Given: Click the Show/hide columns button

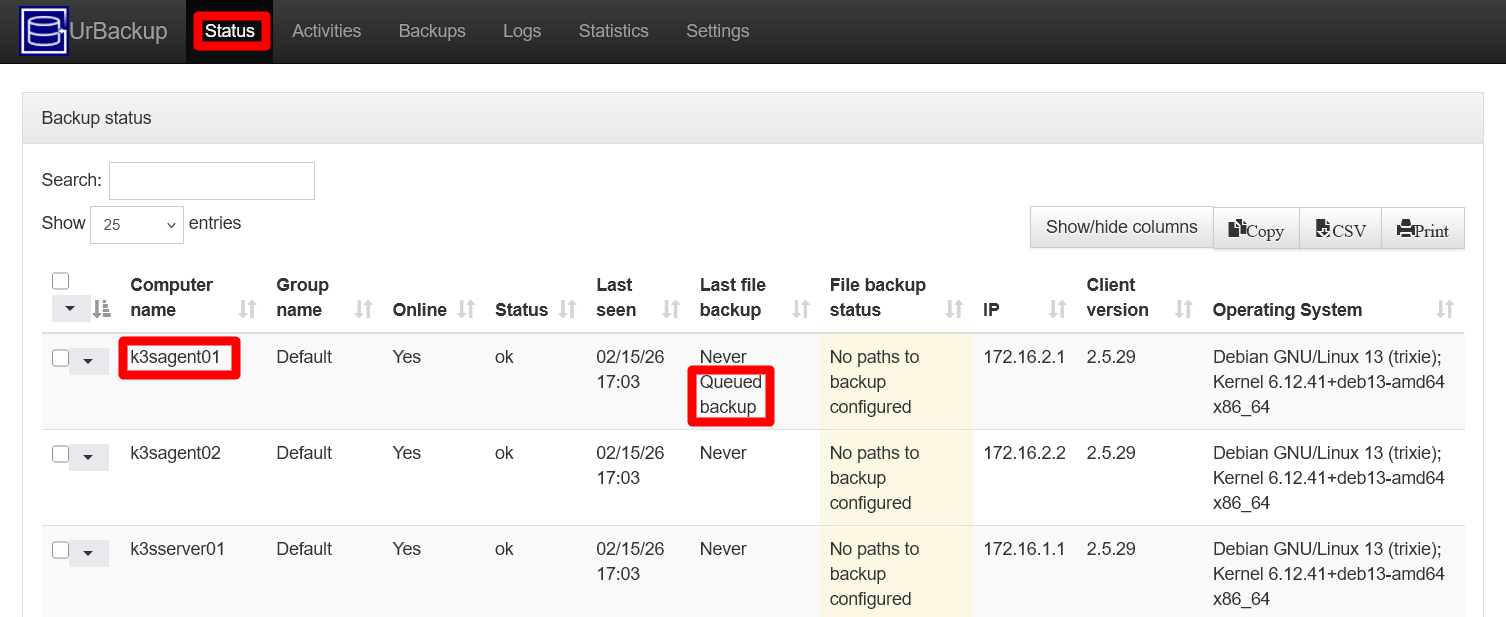Looking at the screenshot, I should tap(1120, 227).
